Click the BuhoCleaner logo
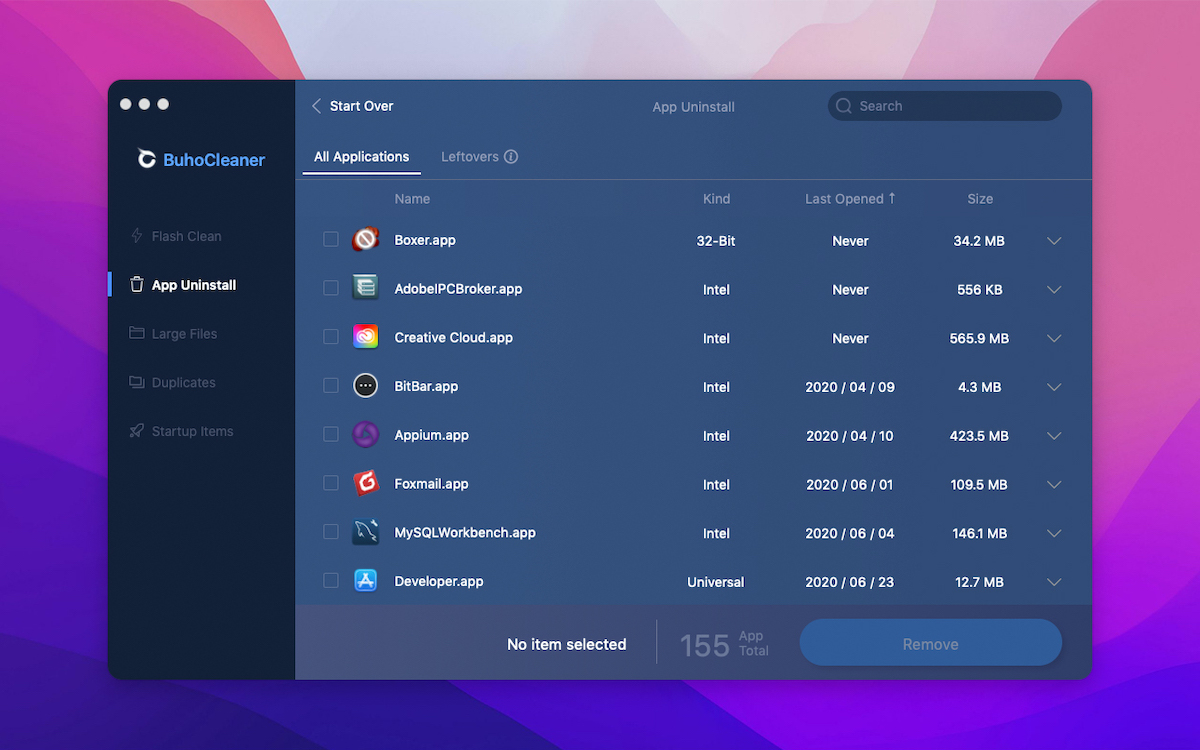 pyautogui.click(x=147, y=159)
